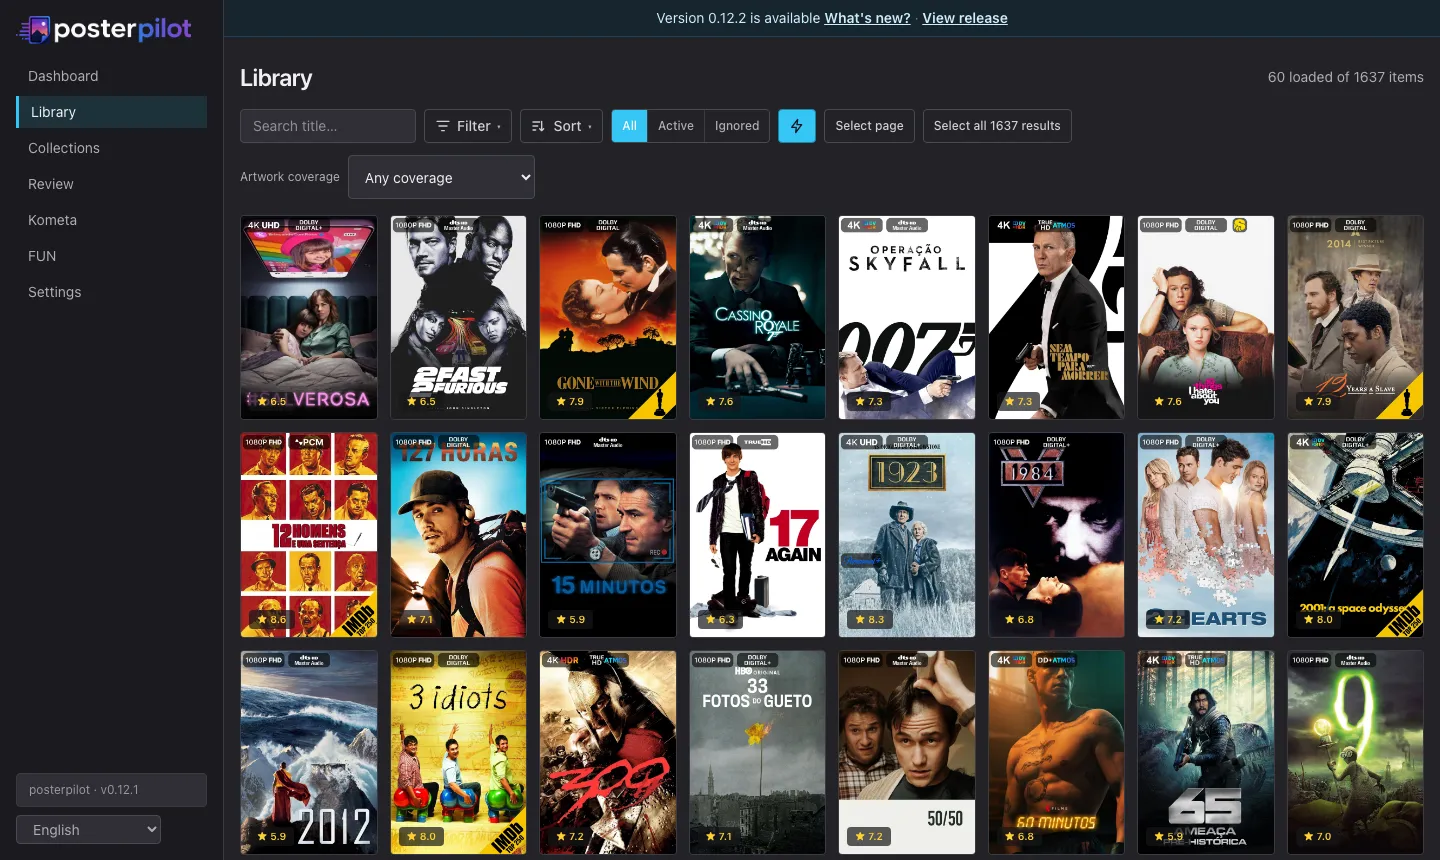
Task: Open the Sem Tempo Para Morrer poster
Action: (x=1056, y=317)
